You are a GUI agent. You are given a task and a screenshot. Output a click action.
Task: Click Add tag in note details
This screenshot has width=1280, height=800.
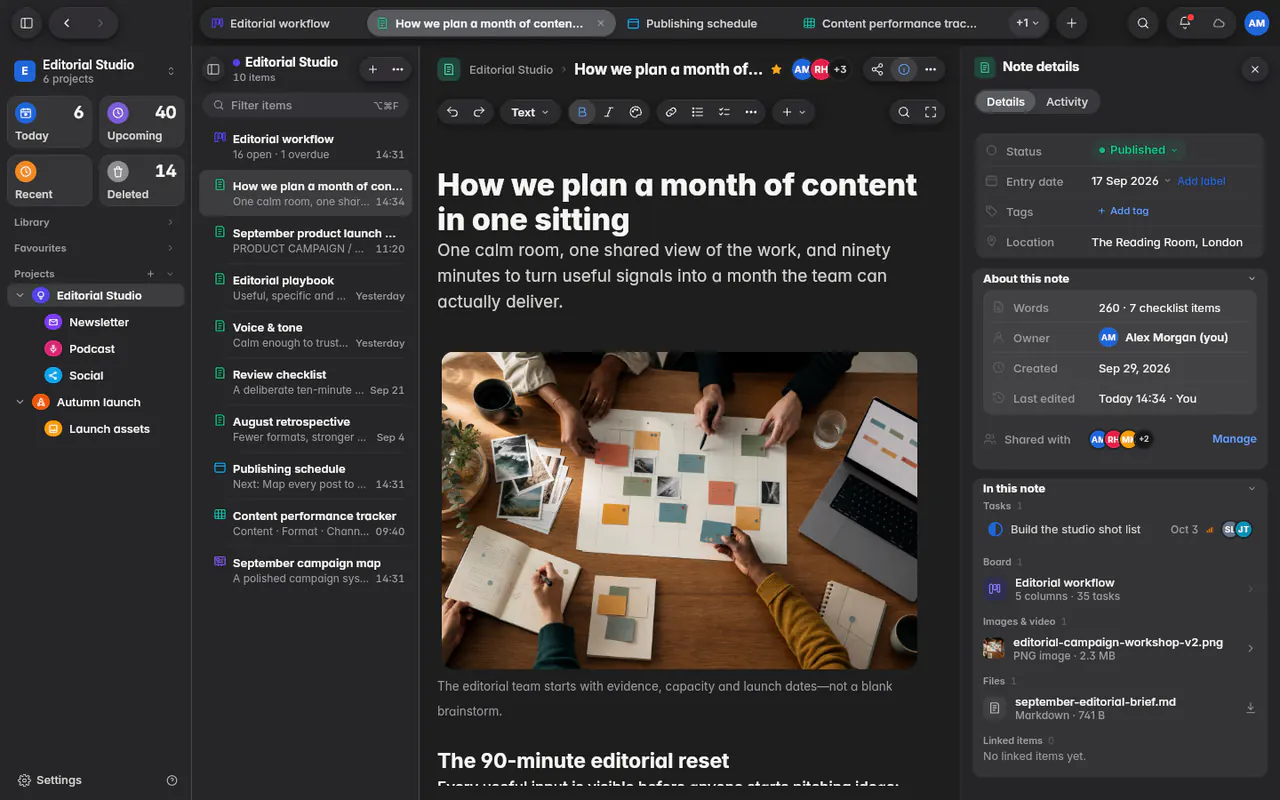[1123, 211]
